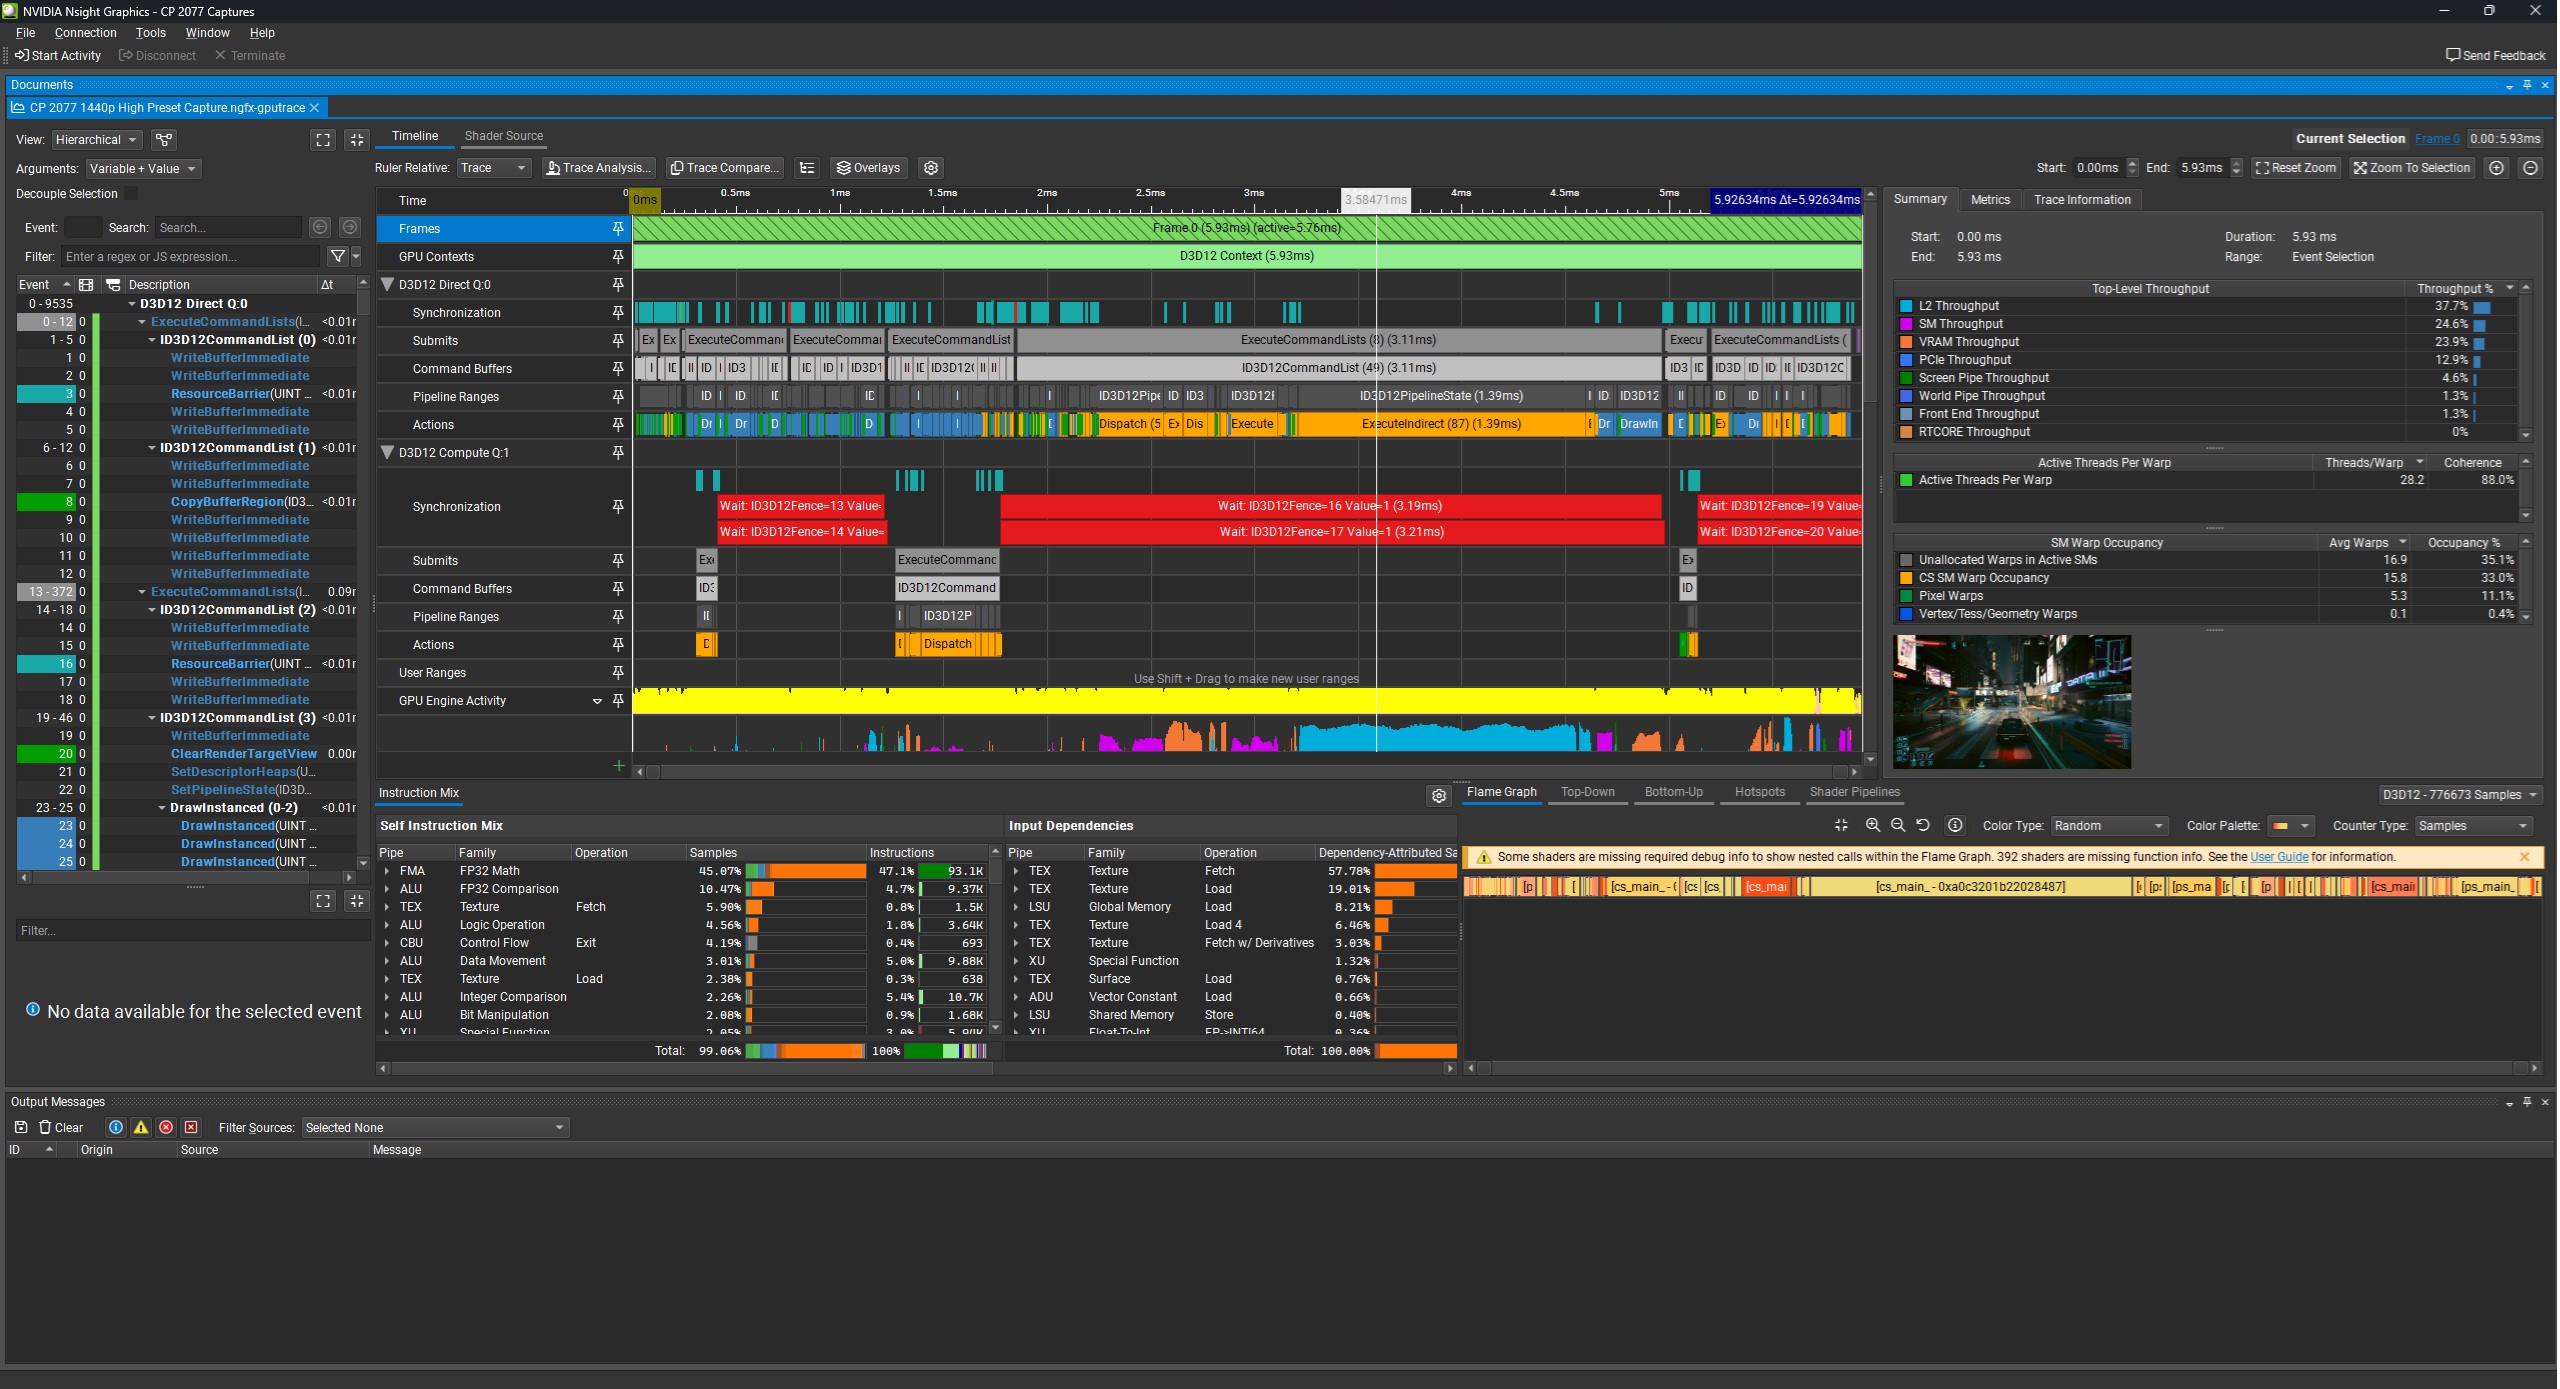The width and height of the screenshot is (2560, 1389).
Task: Open timeline settings gear next to Overlays
Action: (x=931, y=168)
